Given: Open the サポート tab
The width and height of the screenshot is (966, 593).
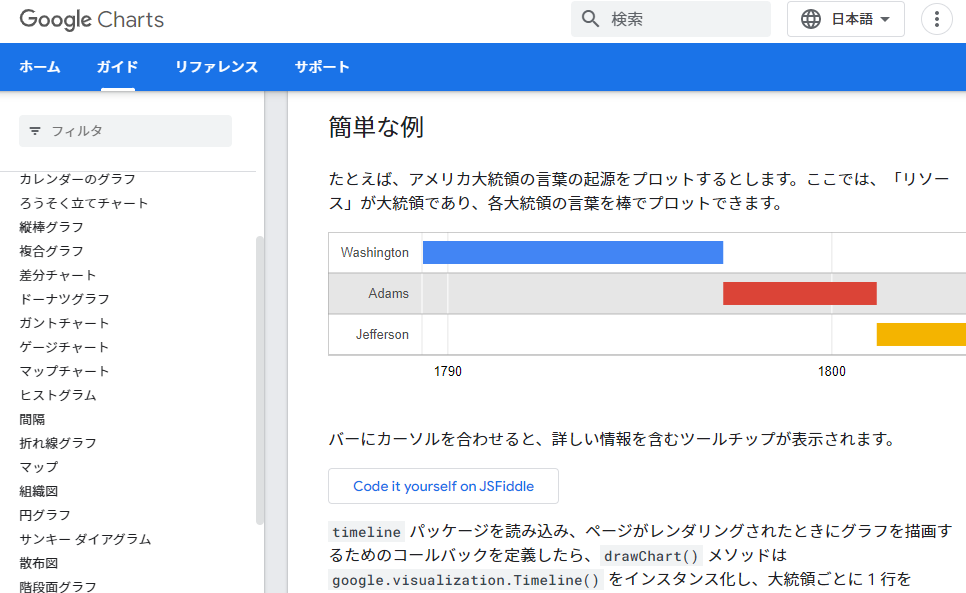Looking at the screenshot, I should pos(322,67).
